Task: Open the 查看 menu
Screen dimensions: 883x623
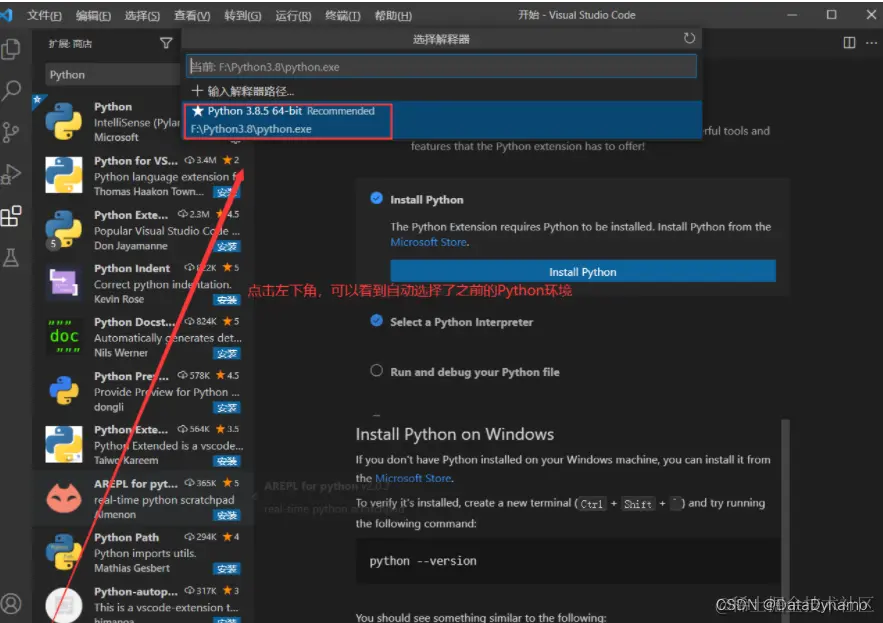Action: [192, 15]
